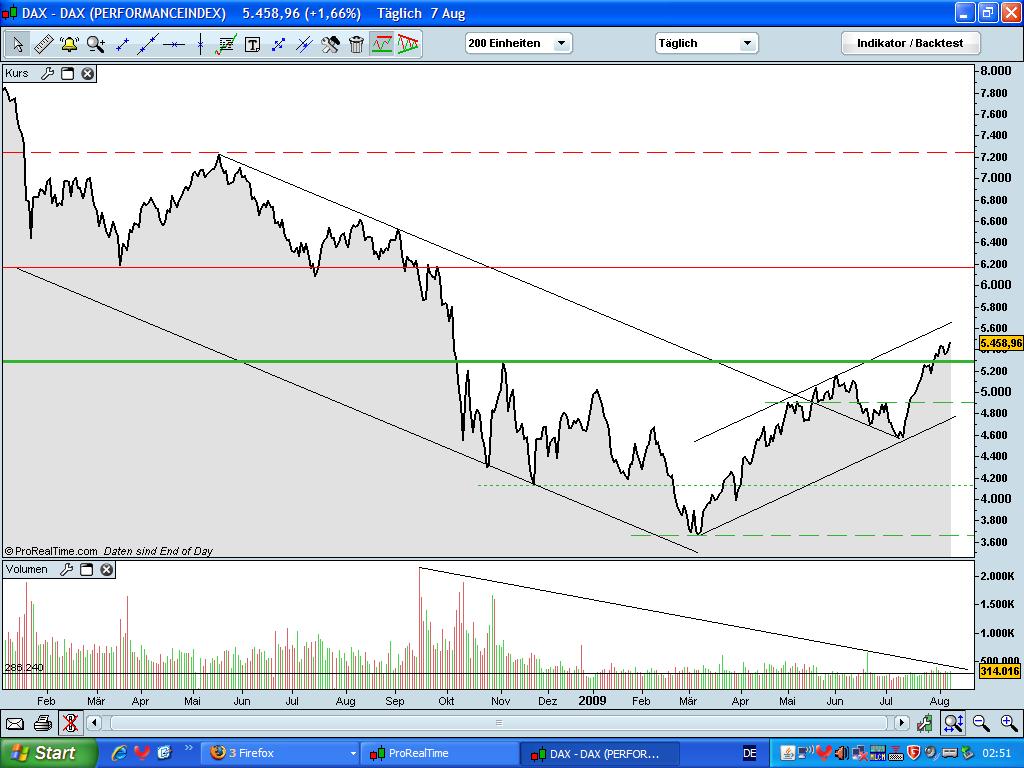Screen dimensions: 1024x768
Task: Click the Volumen panel title
Action: [x=27, y=569]
